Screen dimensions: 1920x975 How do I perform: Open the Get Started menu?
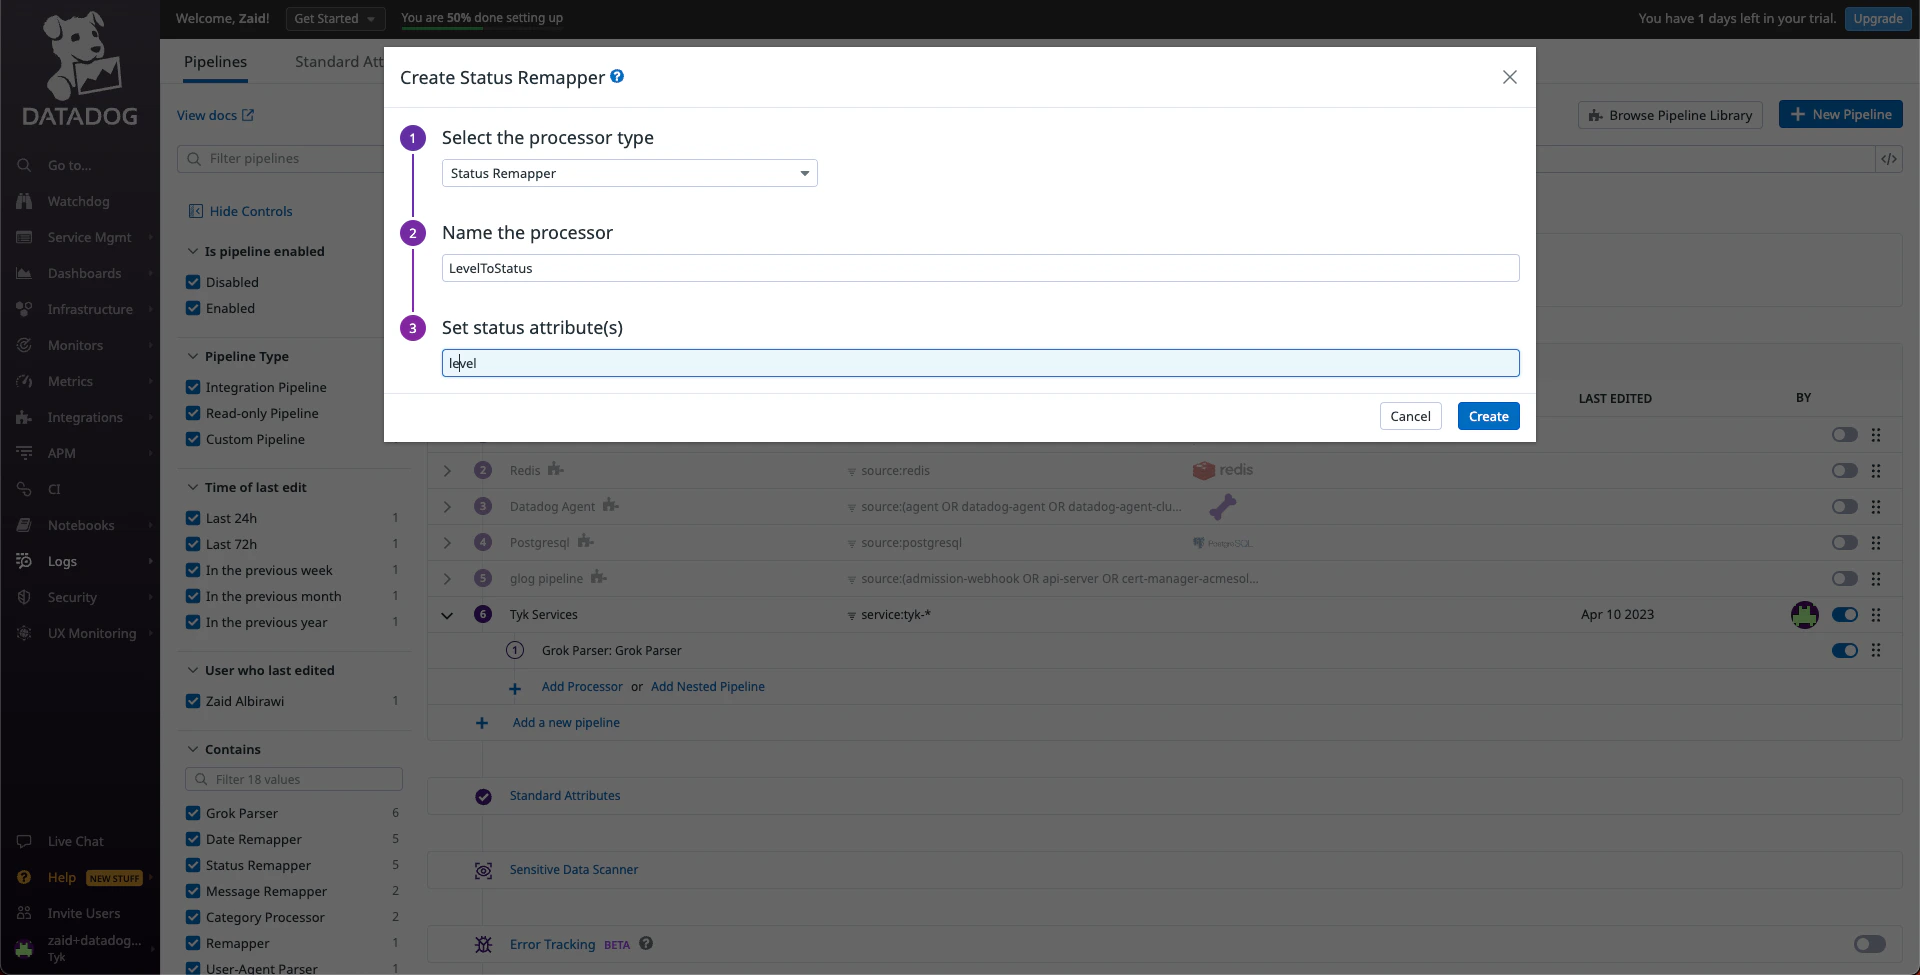point(335,18)
